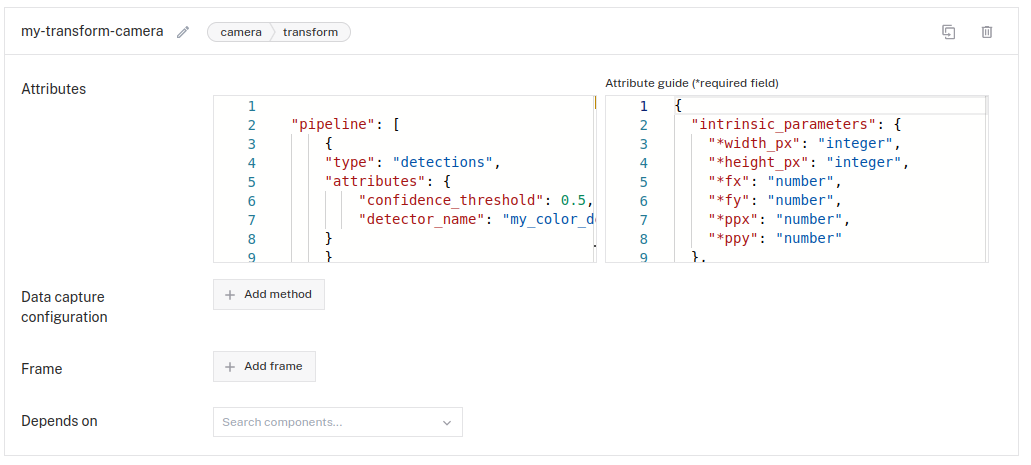Click line number 1 in attributes editor

[x=251, y=106]
